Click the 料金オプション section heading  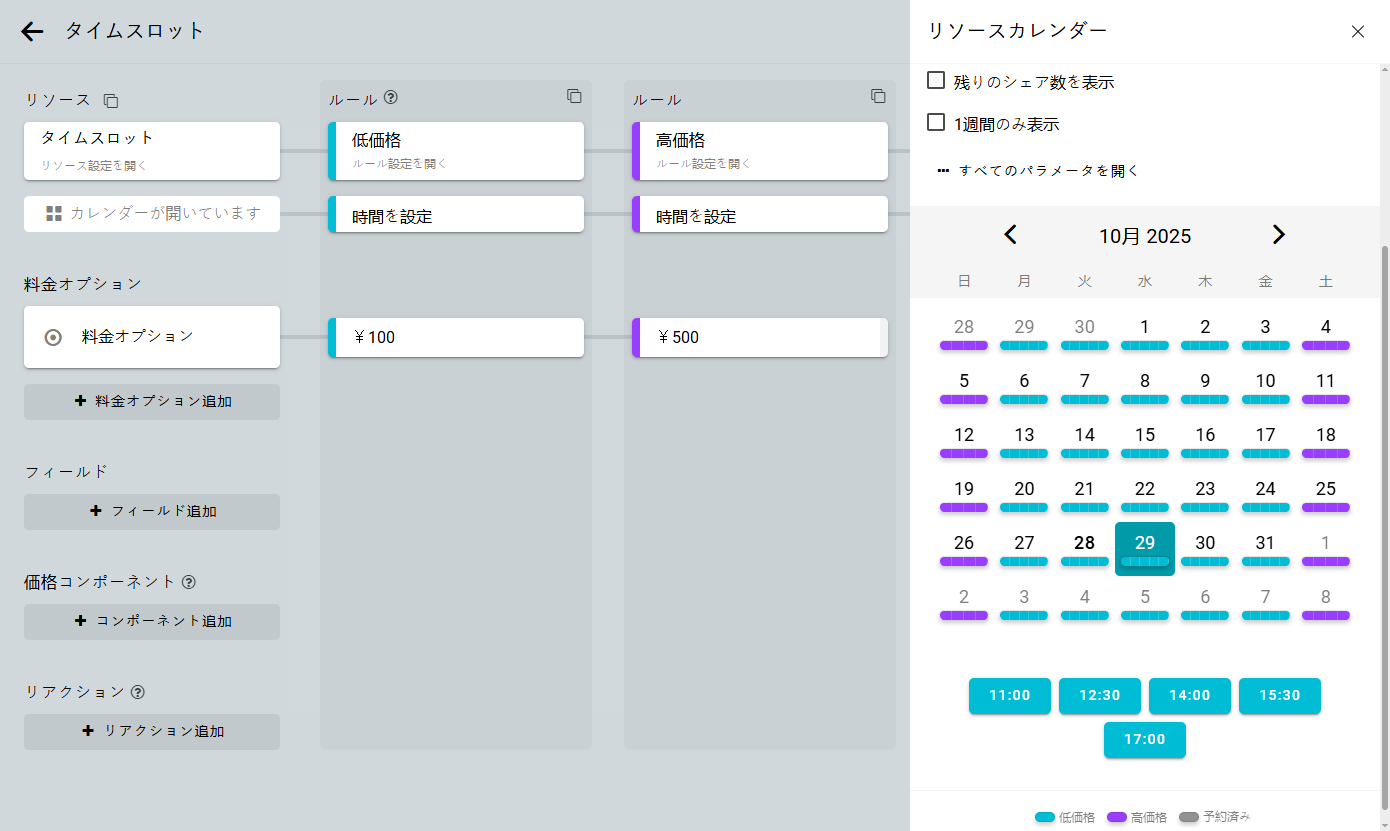click(83, 284)
